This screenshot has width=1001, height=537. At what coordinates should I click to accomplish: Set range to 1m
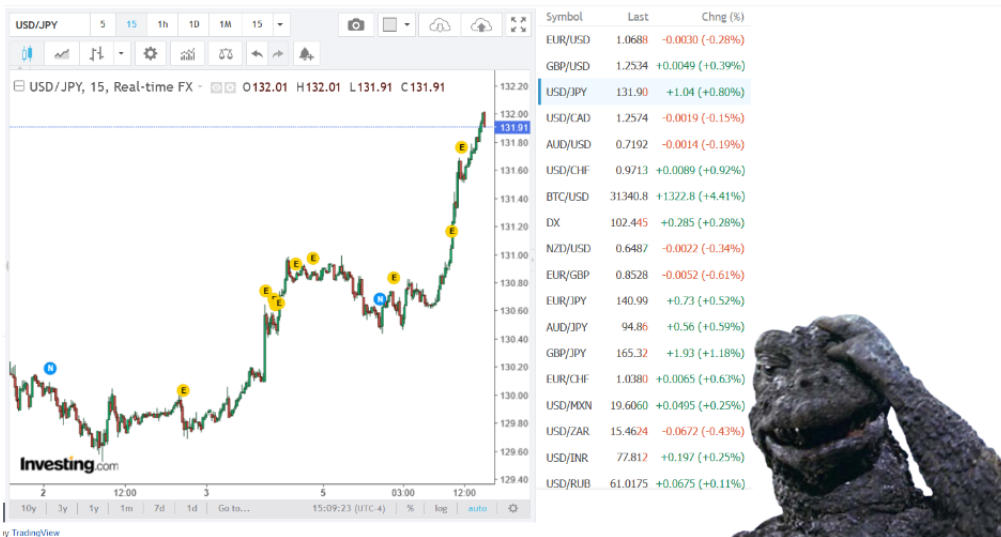click(126, 508)
